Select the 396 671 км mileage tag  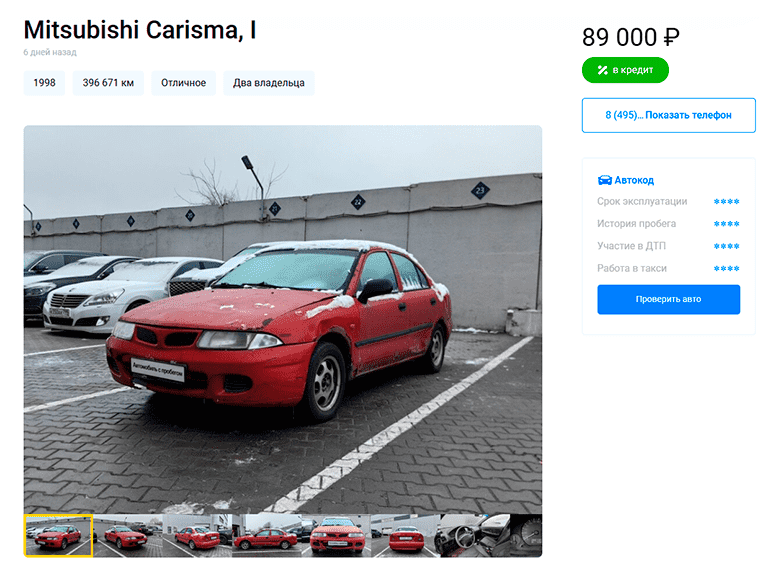(x=108, y=83)
